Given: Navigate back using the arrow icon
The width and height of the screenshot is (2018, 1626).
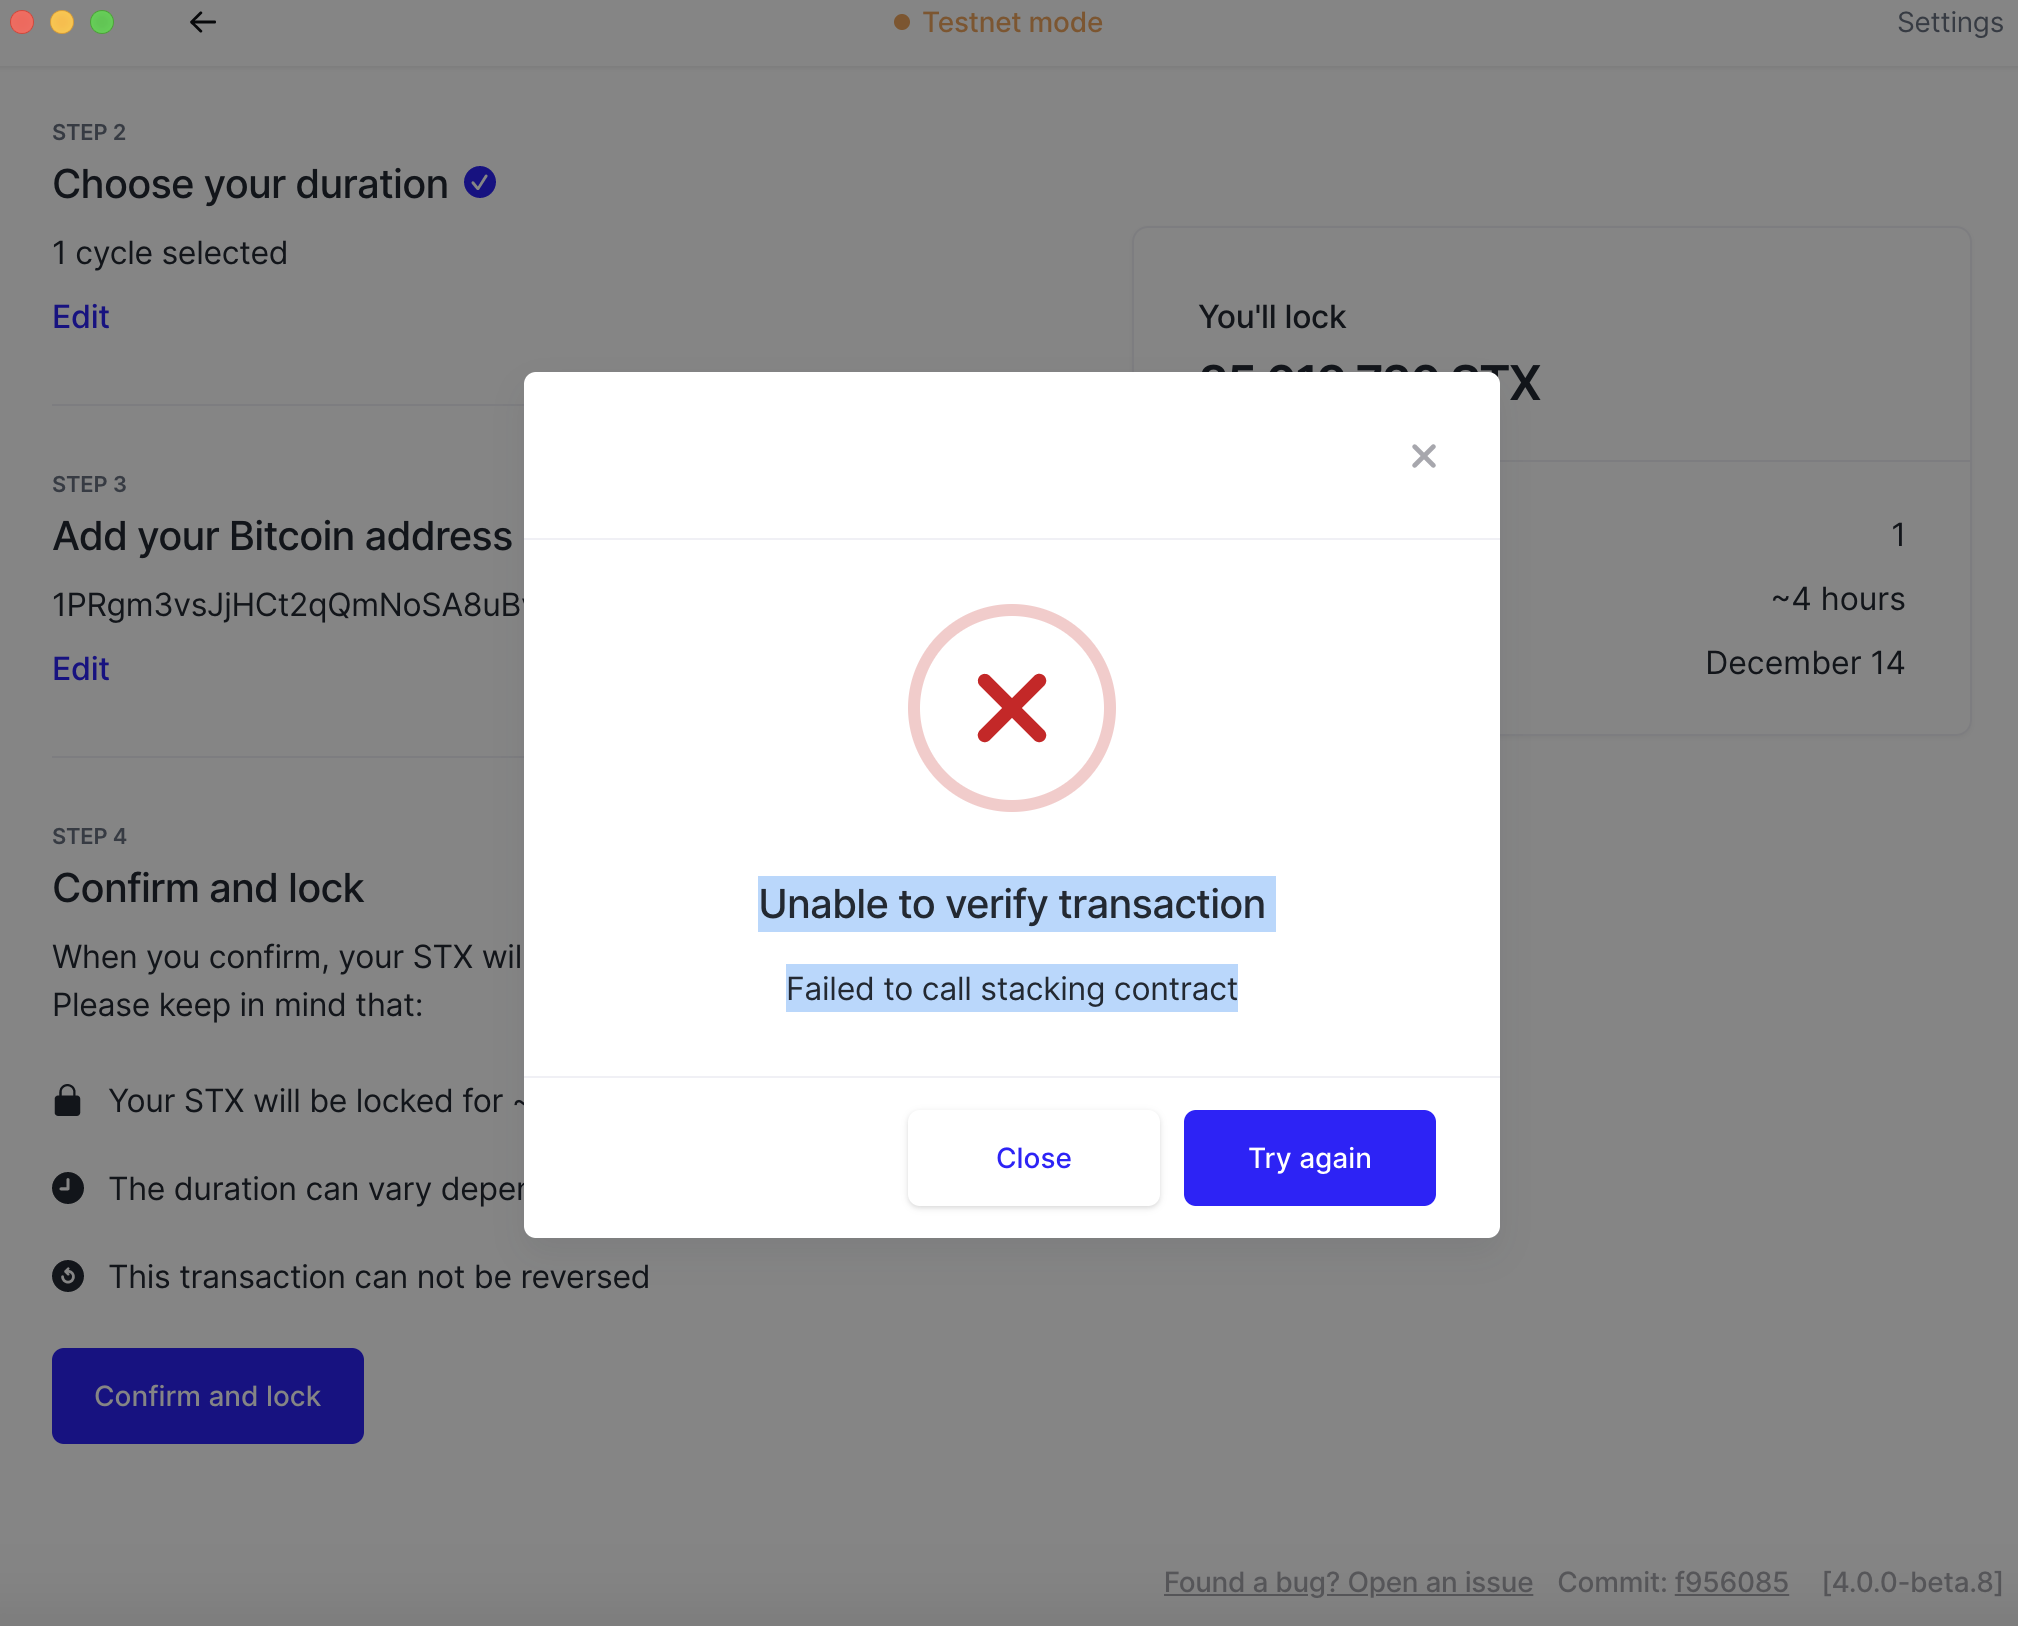Looking at the screenshot, I should [x=204, y=22].
